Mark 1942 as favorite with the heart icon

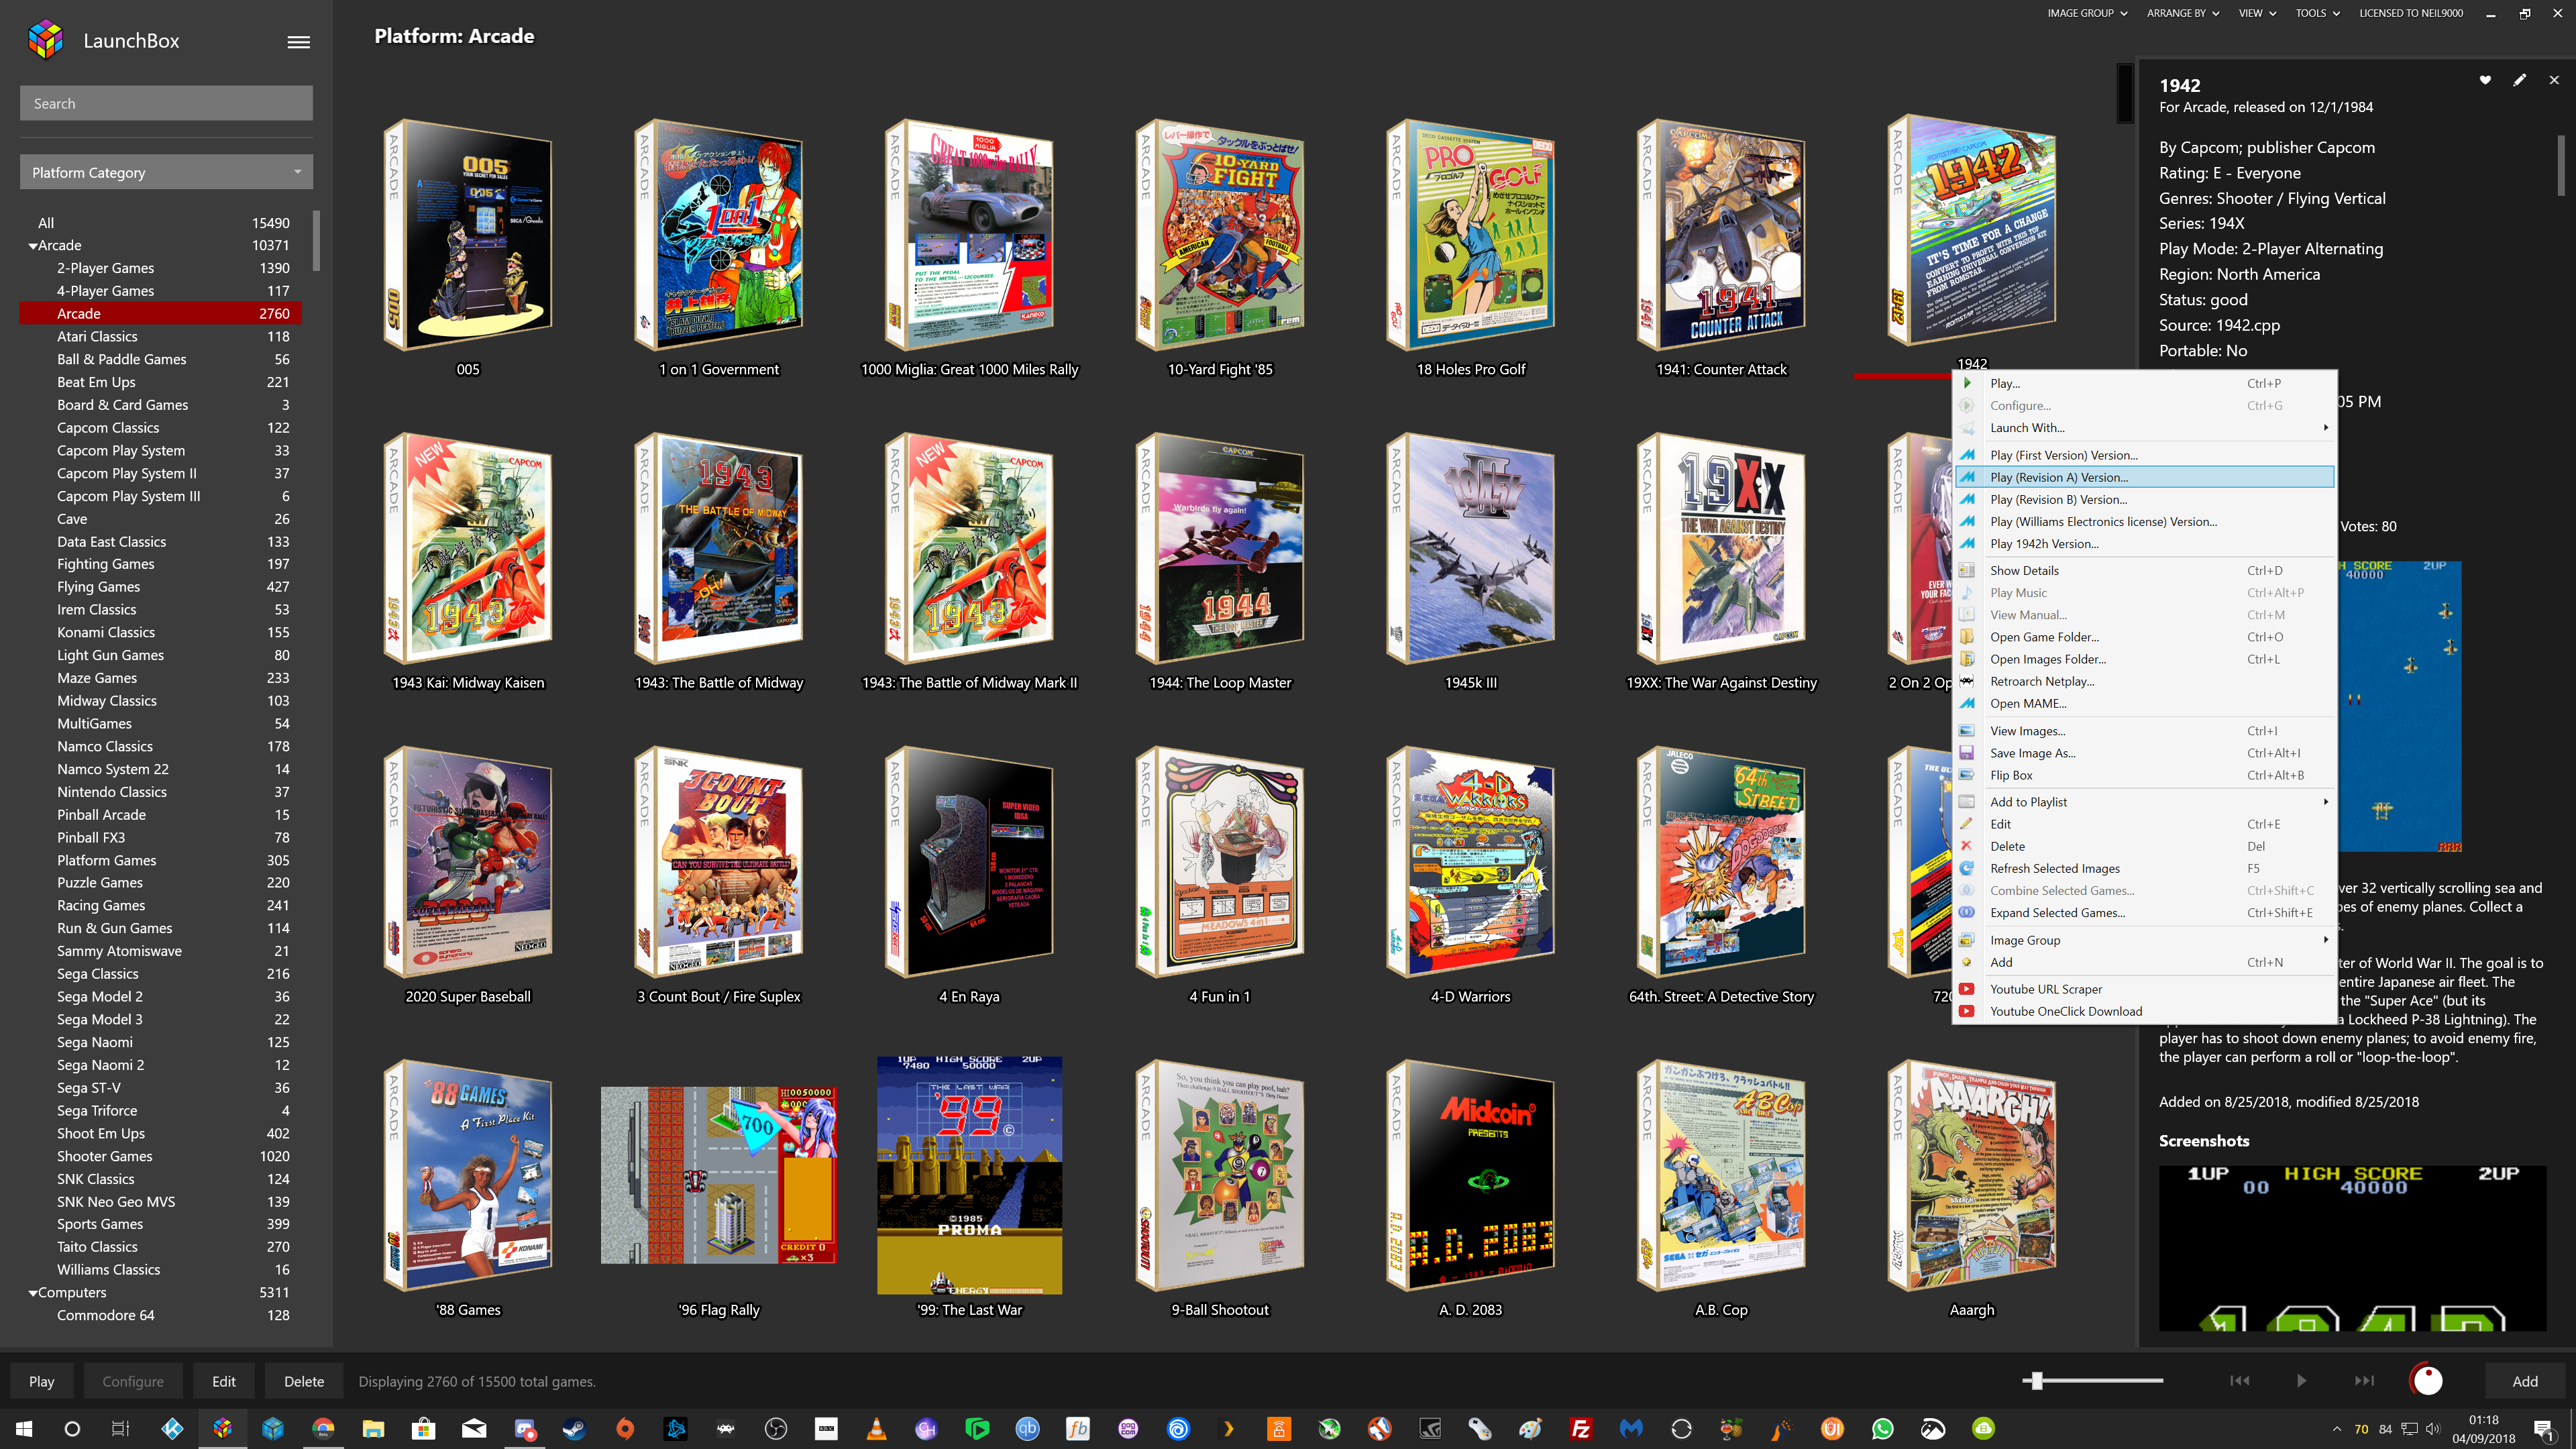tap(2485, 80)
